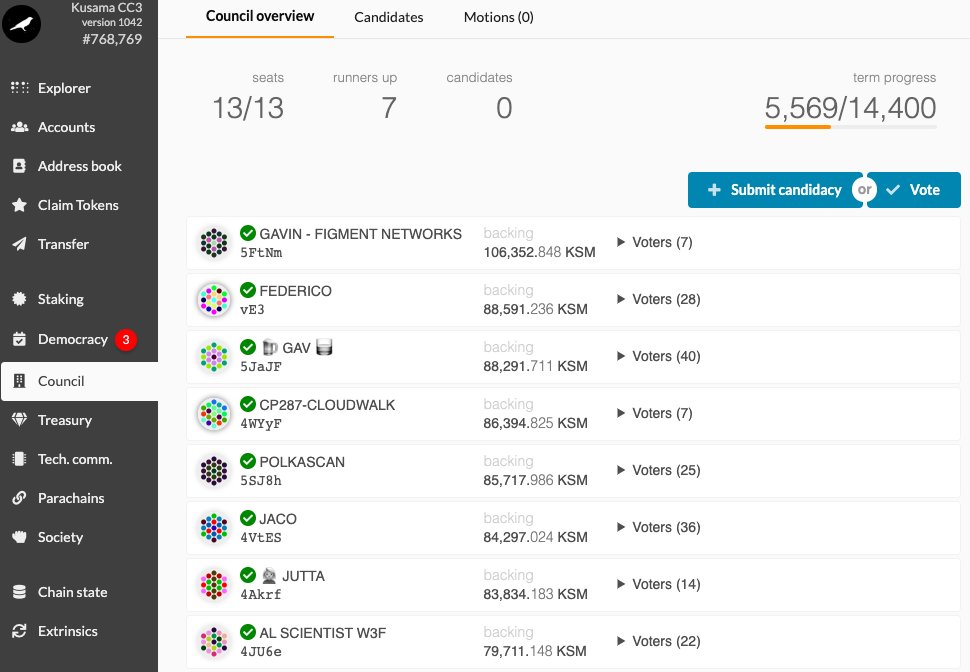Click Kusama CC3 version 1042 label
The height and width of the screenshot is (672, 970).
[106, 15]
